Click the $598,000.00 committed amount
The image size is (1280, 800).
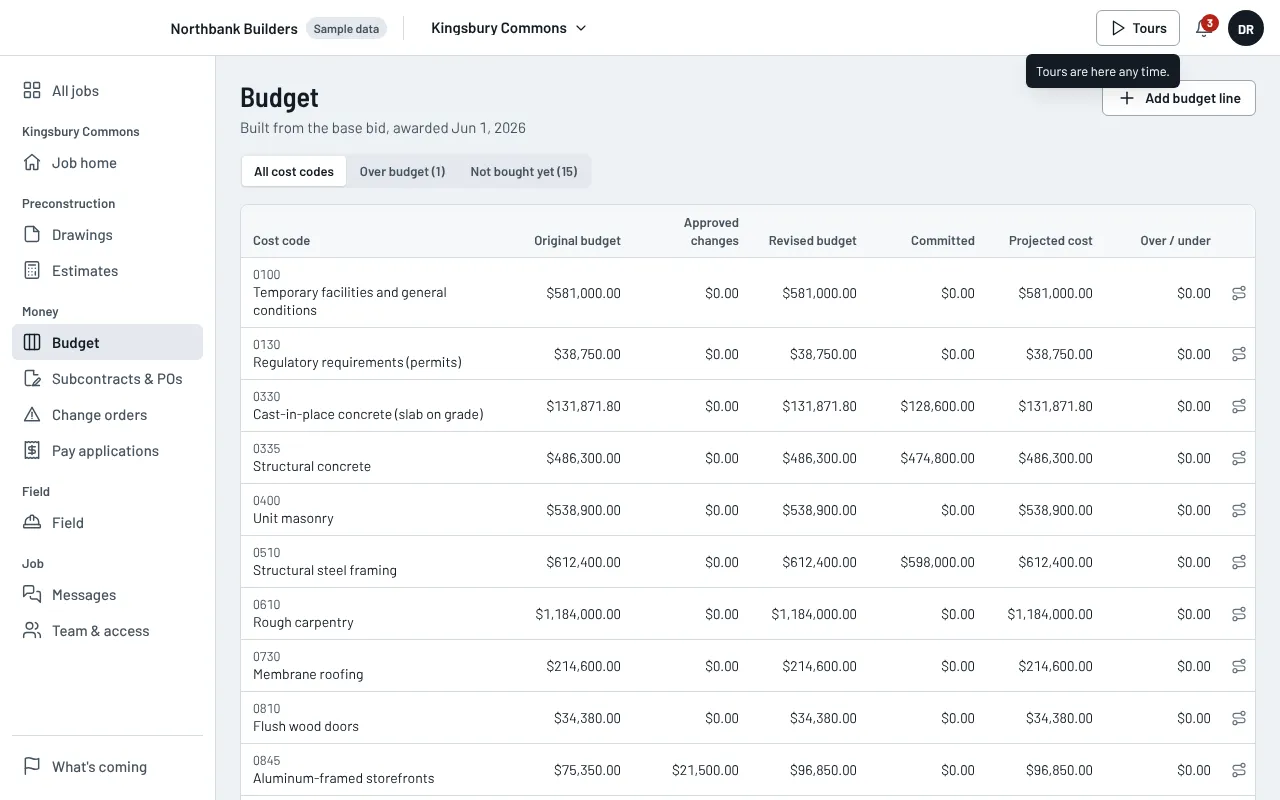[x=937, y=562]
